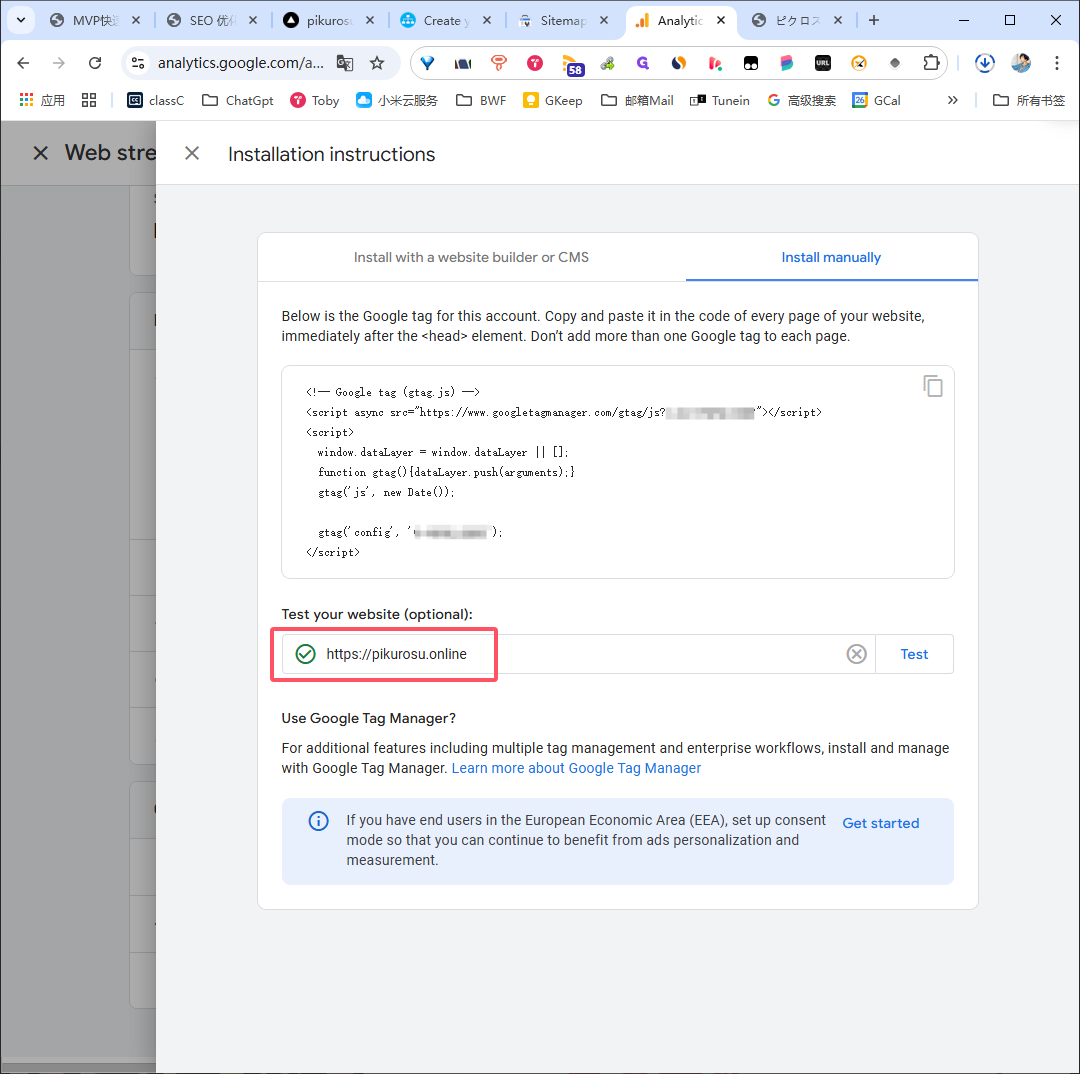
Task: Open the GCal bookmark
Action: click(876, 101)
